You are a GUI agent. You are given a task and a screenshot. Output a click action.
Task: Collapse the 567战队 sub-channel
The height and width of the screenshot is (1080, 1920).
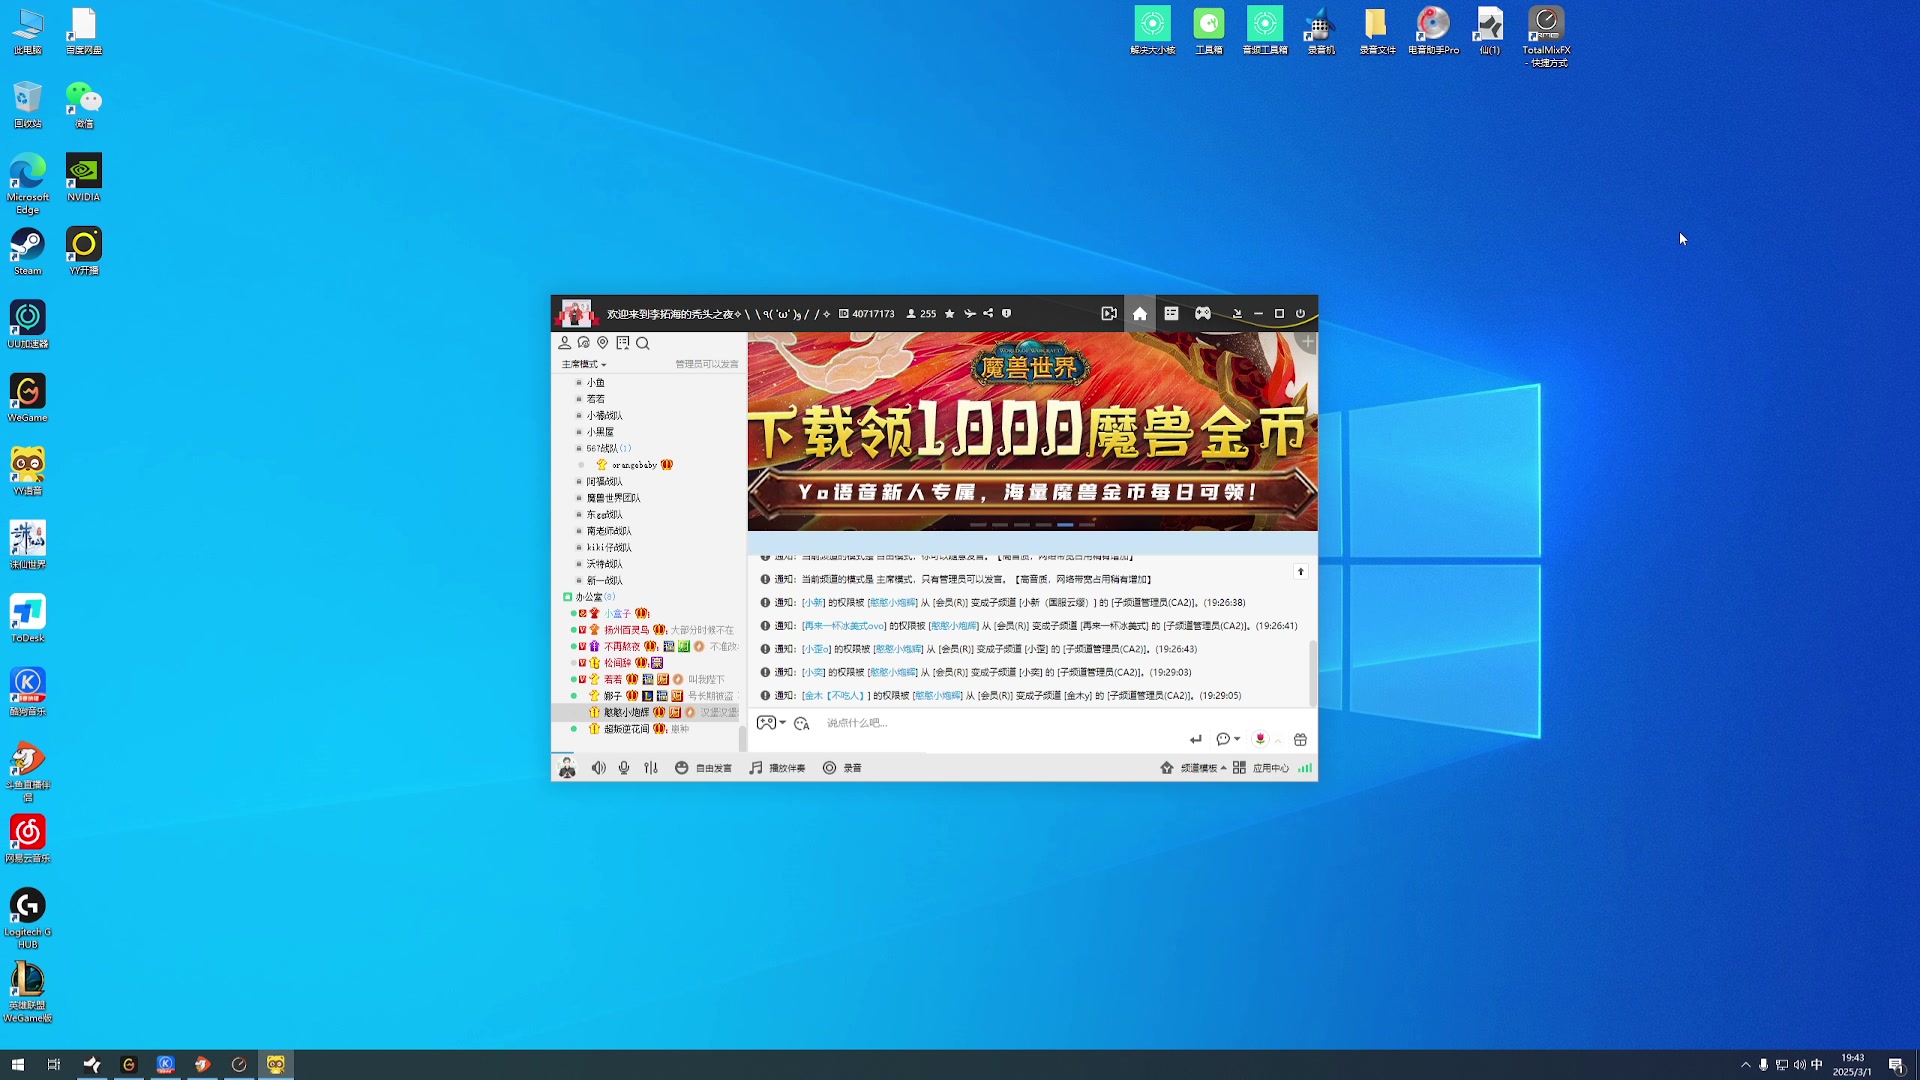pyautogui.click(x=578, y=448)
